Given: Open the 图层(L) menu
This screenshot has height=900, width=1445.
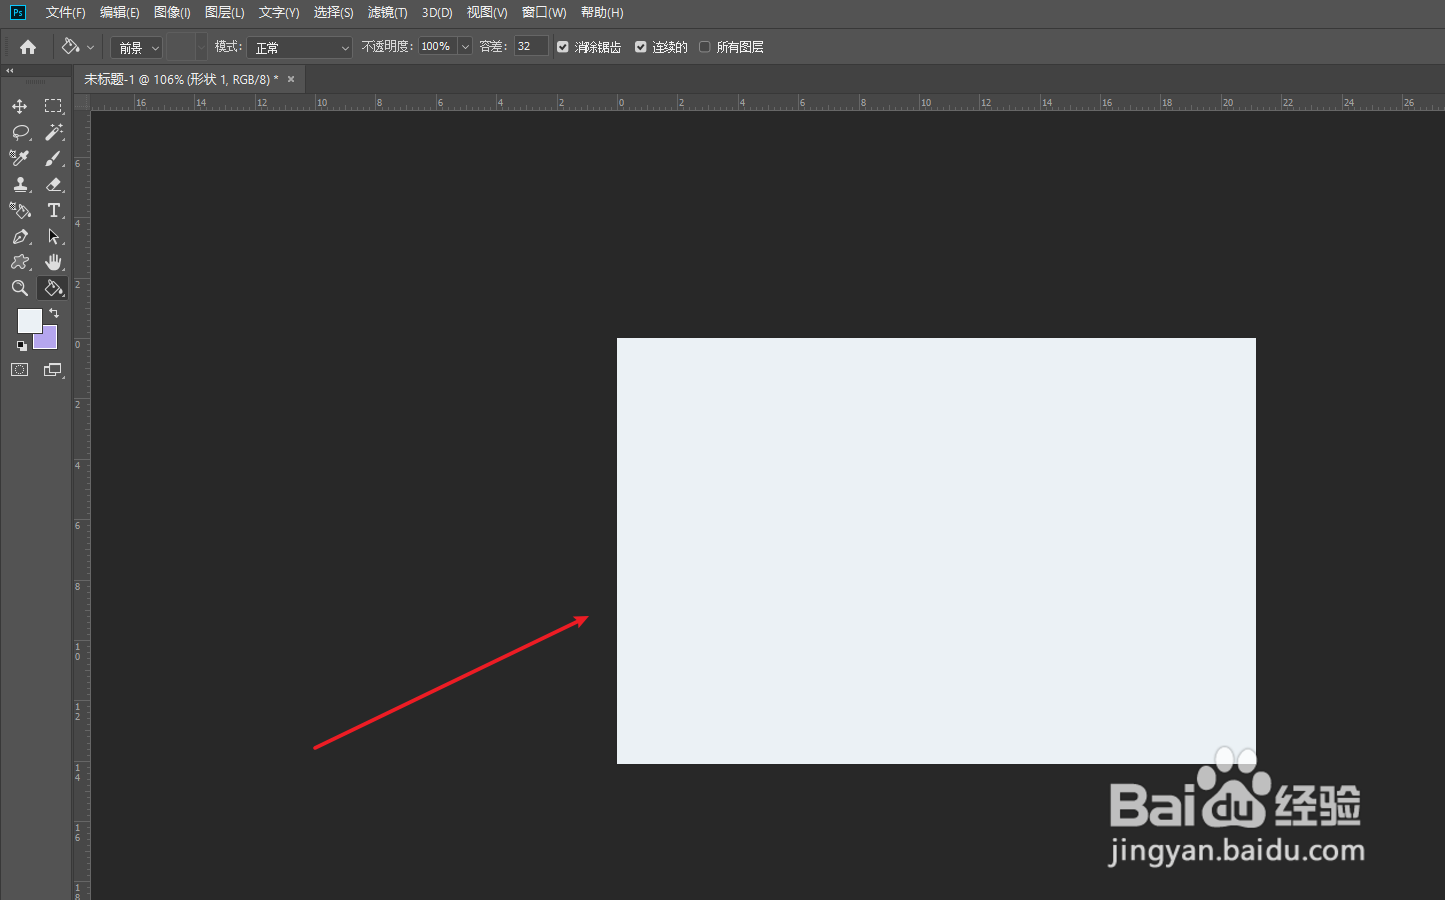Looking at the screenshot, I should point(225,12).
